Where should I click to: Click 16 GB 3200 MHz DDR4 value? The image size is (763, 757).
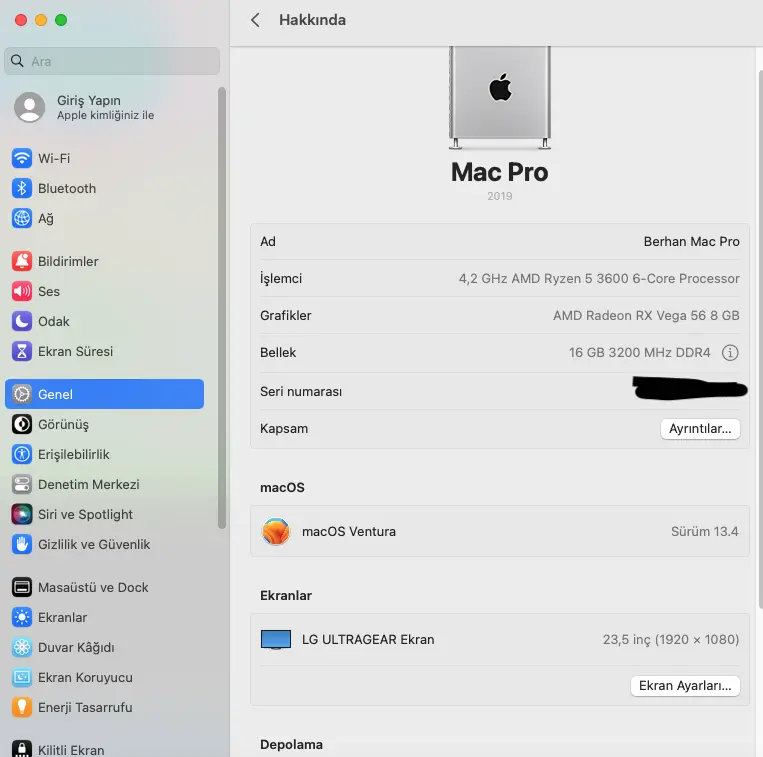pos(639,352)
